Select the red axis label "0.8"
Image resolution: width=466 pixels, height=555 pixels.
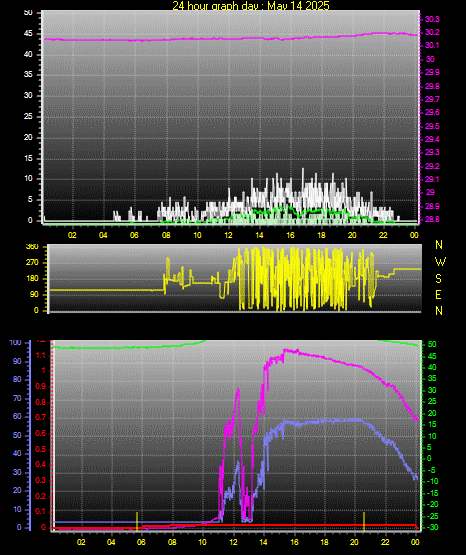click(41, 402)
